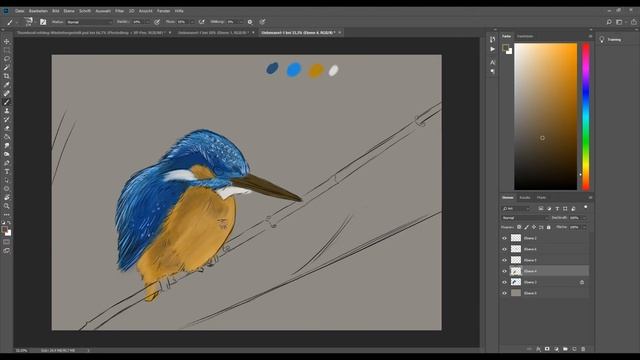The image size is (640, 360).
Task: Switch to the middle Unbenannt document tab
Action: 213,32
